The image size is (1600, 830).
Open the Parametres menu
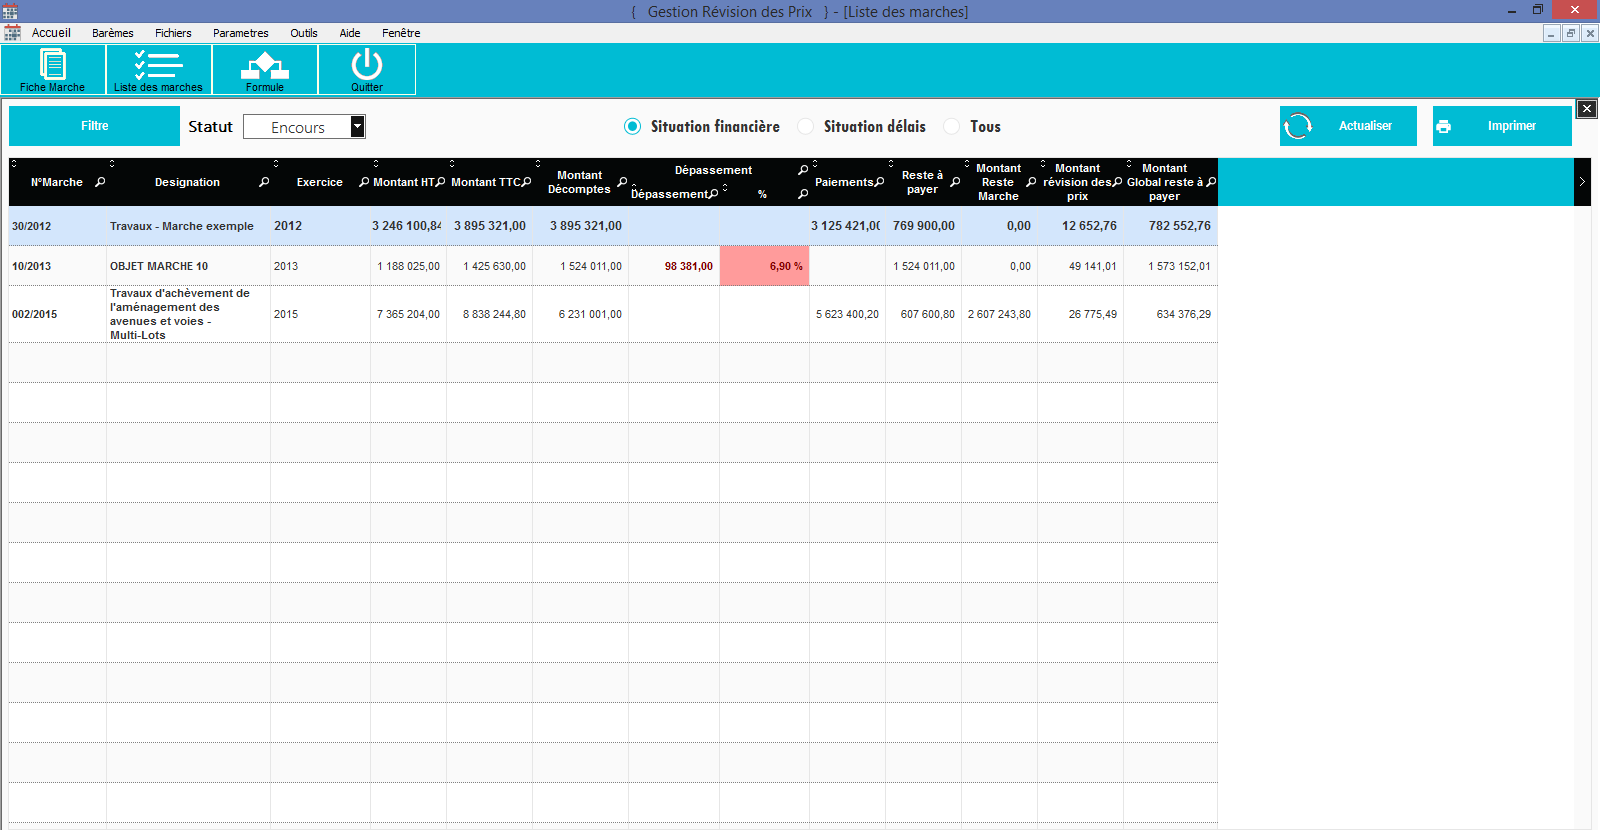point(240,33)
